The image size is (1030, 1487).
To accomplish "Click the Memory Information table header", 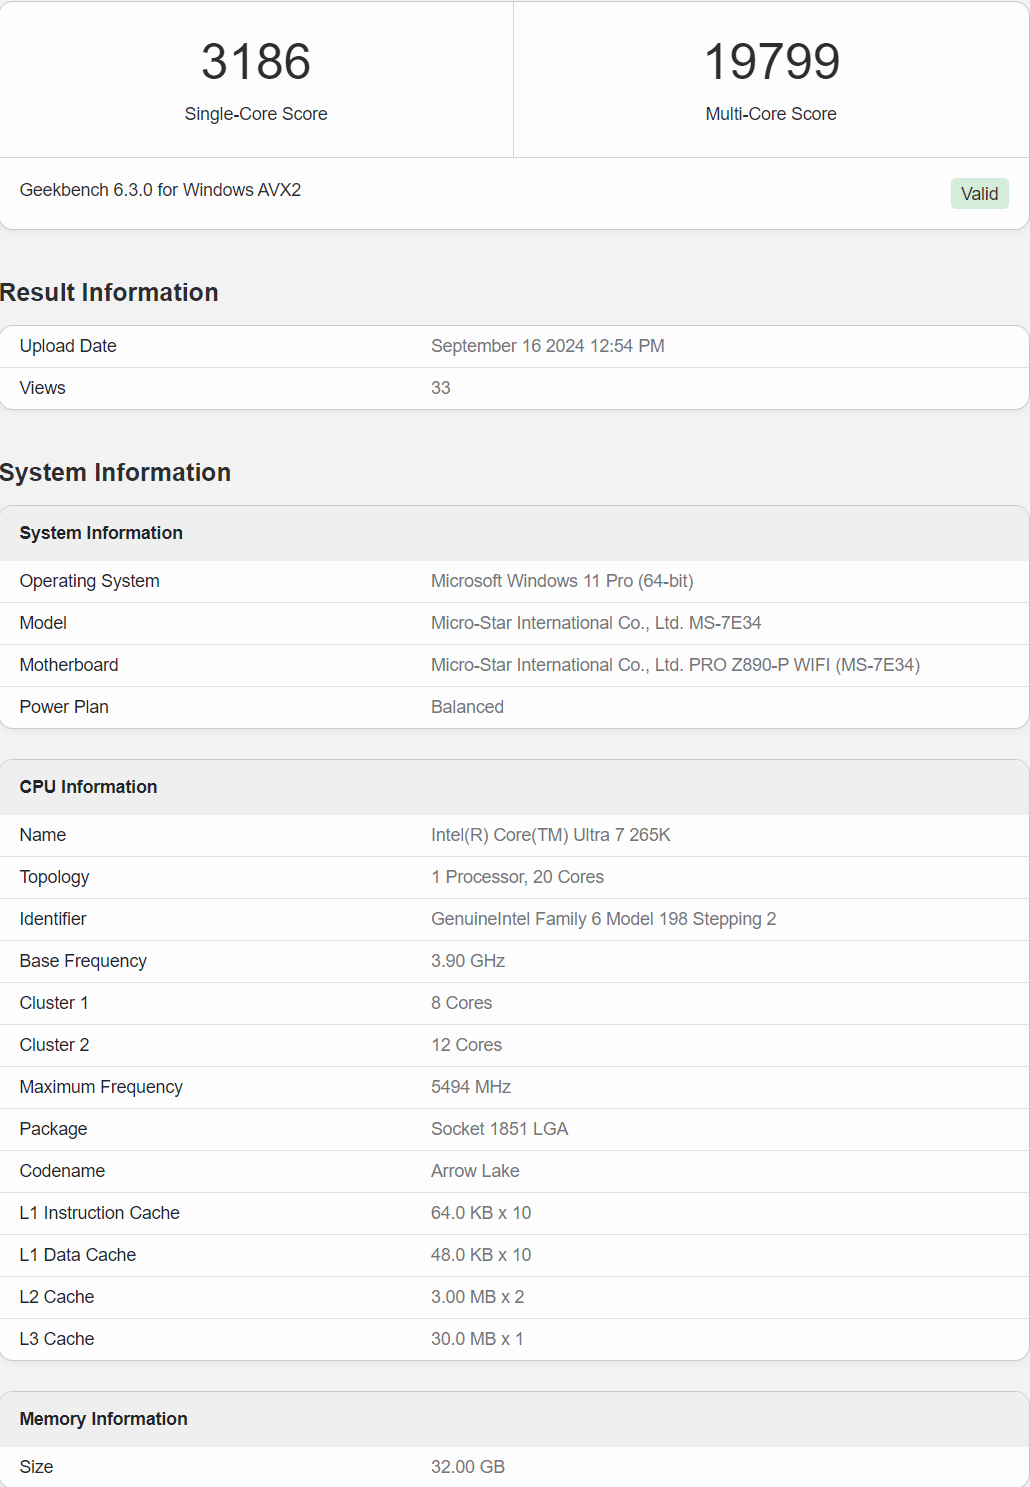I will 103,1419.
